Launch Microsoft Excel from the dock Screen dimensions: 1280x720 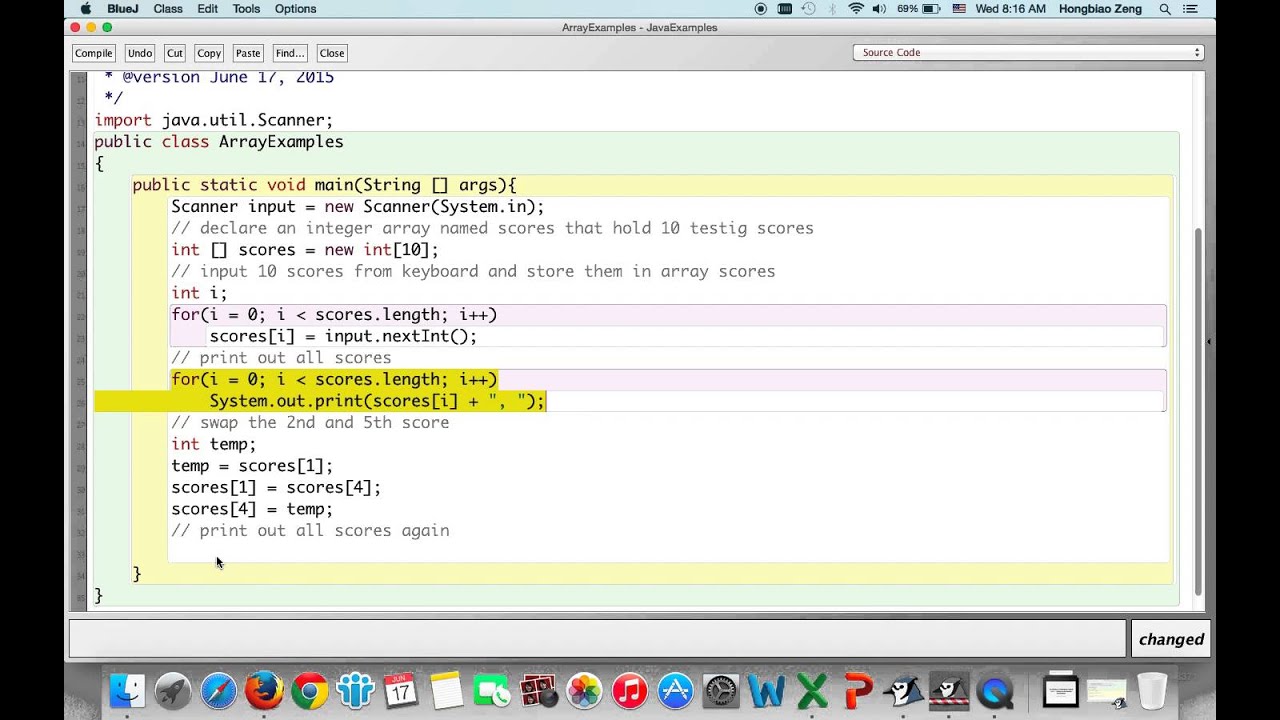click(x=812, y=691)
